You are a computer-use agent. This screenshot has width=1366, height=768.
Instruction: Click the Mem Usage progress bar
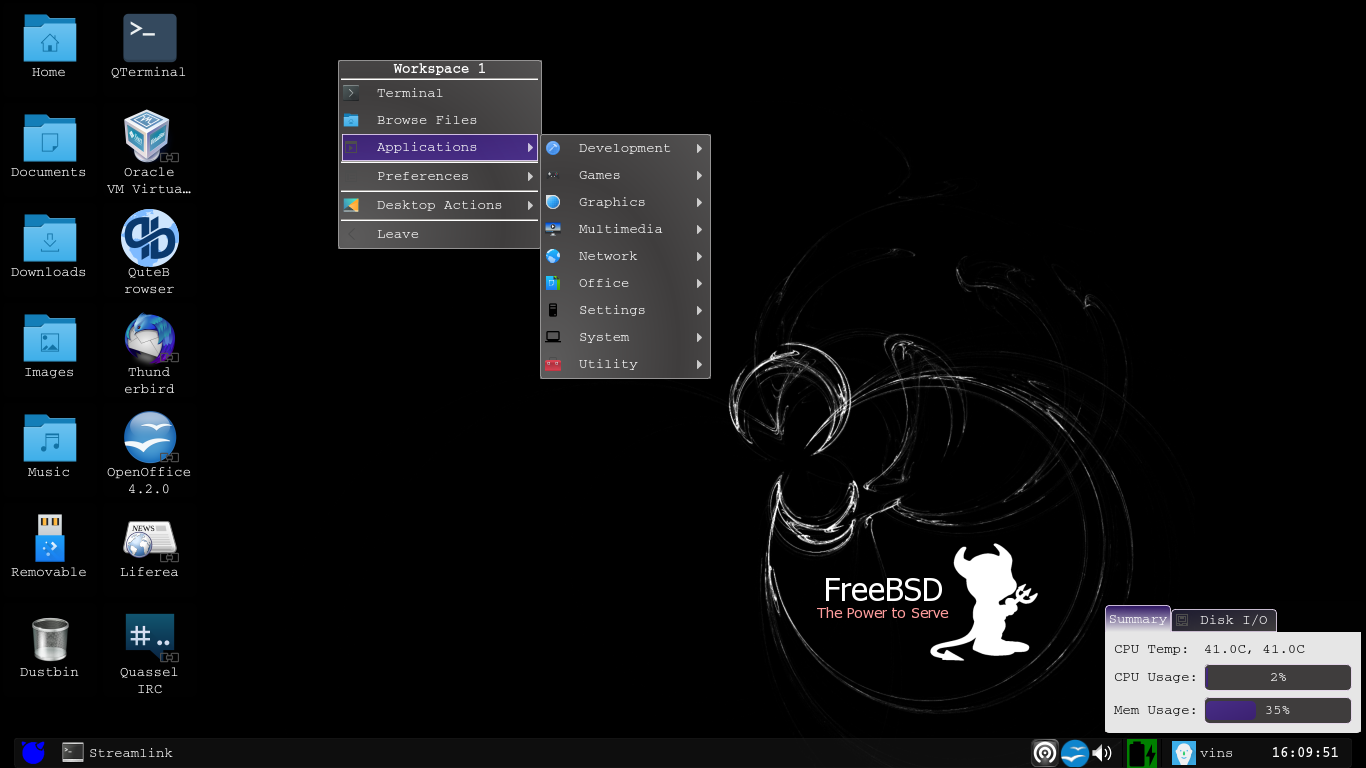click(1278, 710)
